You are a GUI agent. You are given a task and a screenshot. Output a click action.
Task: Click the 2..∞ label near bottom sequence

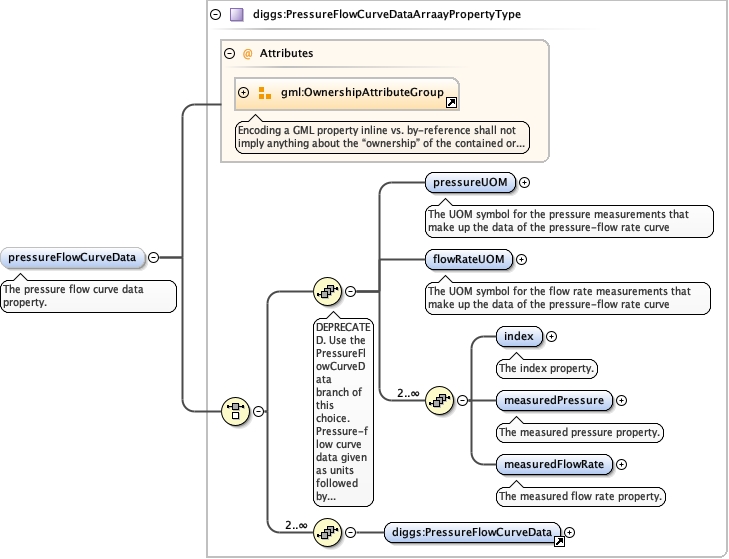tap(296, 525)
